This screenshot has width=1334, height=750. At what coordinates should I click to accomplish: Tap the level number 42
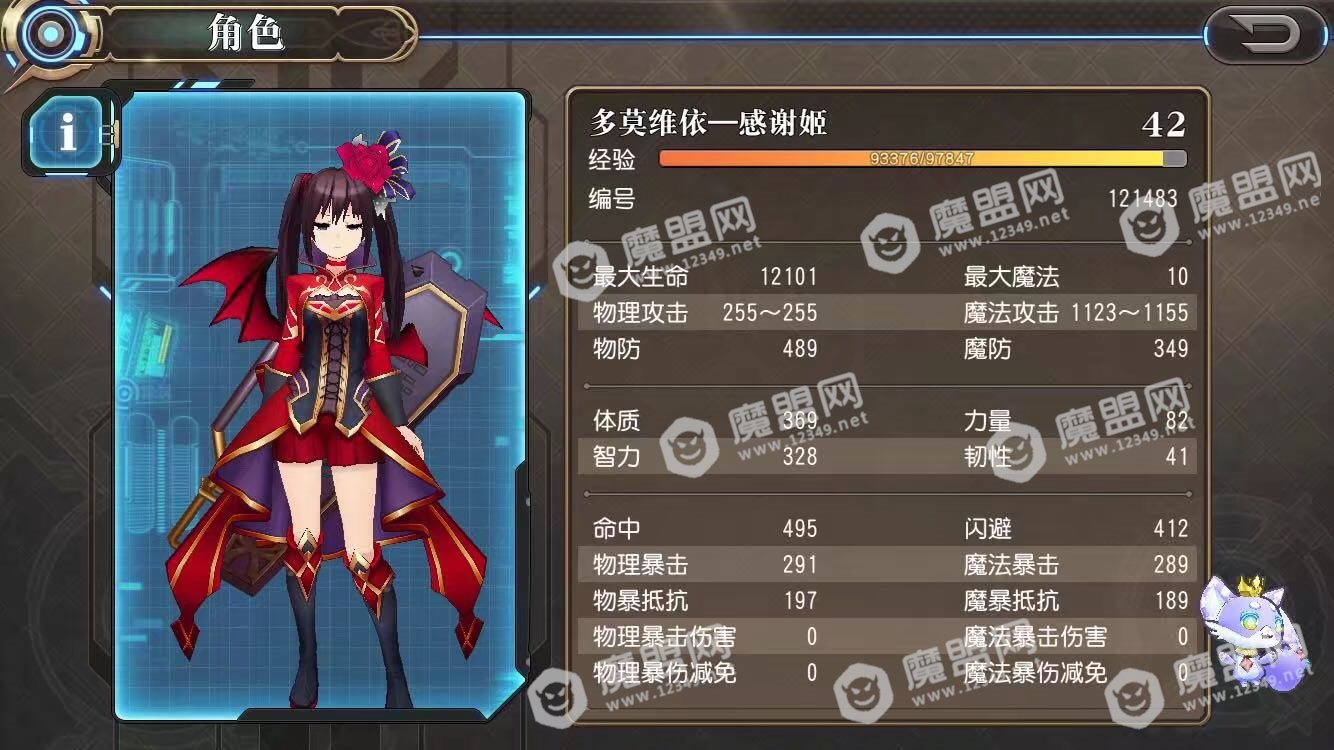(x=1164, y=124)
